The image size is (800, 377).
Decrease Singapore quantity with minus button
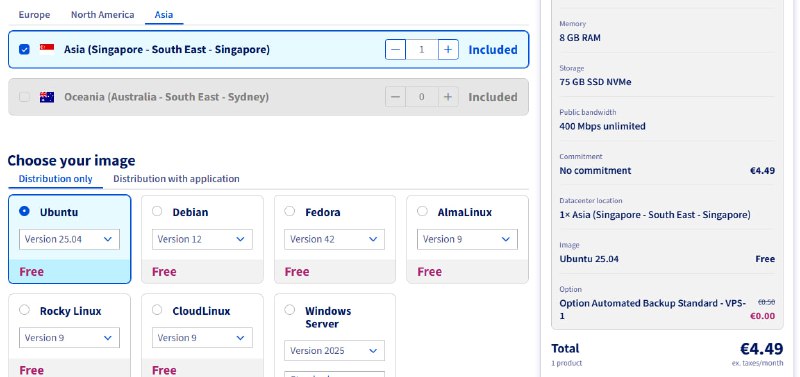(x=395, y=49)
